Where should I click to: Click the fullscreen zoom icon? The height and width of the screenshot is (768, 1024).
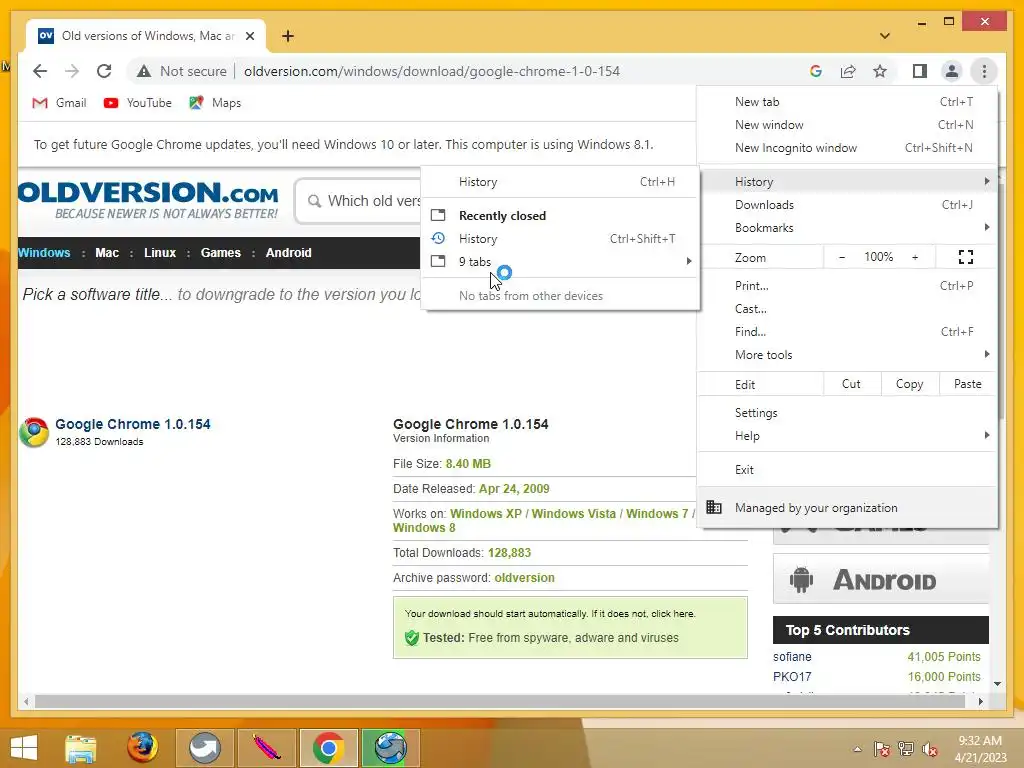[966, 257]
